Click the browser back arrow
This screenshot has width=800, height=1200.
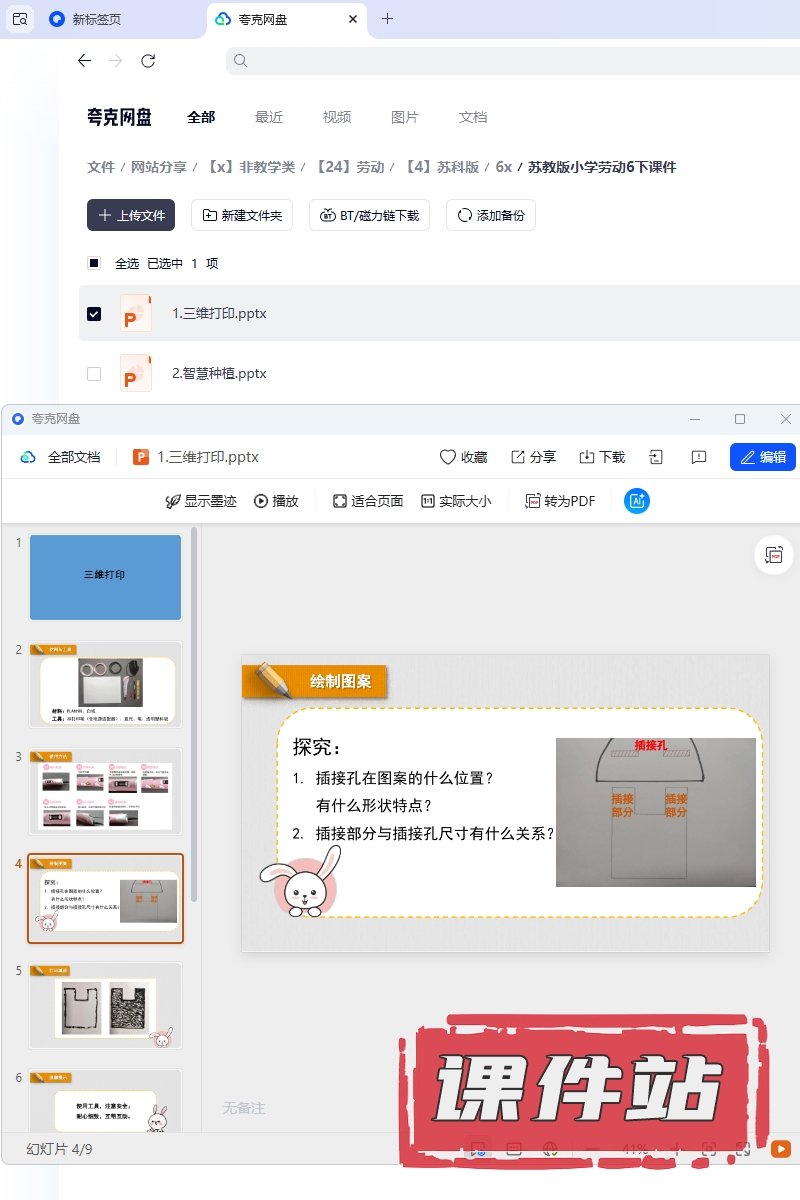(x=84, y=61)
